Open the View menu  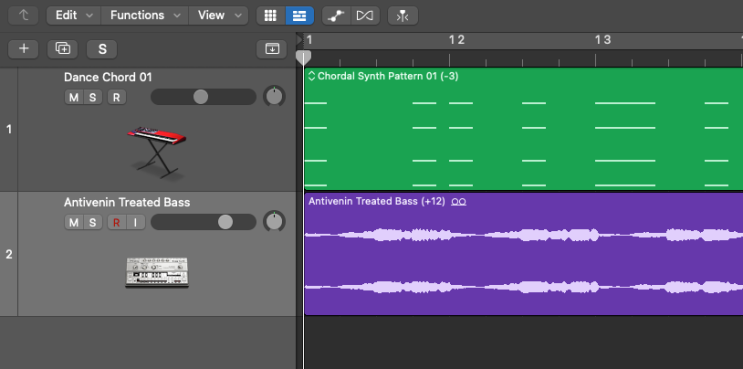click(x=218, y=16)
